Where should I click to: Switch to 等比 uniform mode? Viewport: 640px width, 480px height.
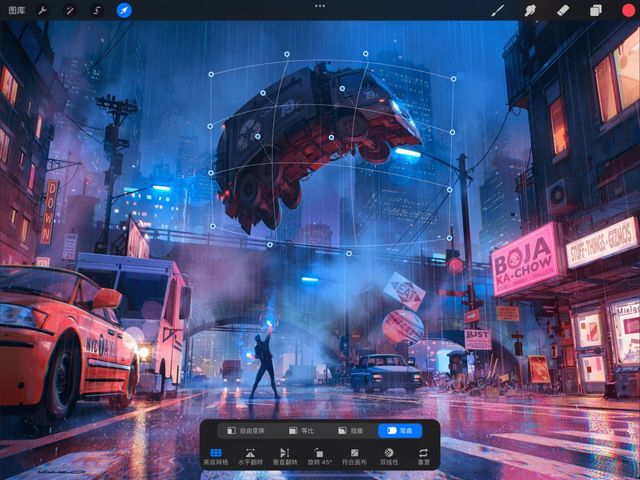(301, 431)
